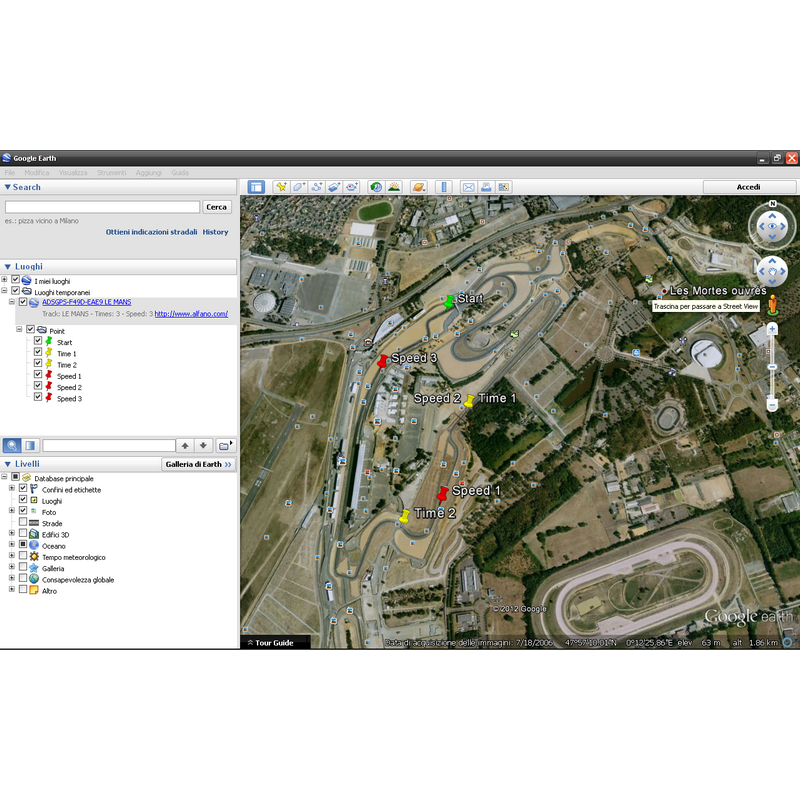
Task: Open the planet switcher icon
Action: tap(418, 187)
